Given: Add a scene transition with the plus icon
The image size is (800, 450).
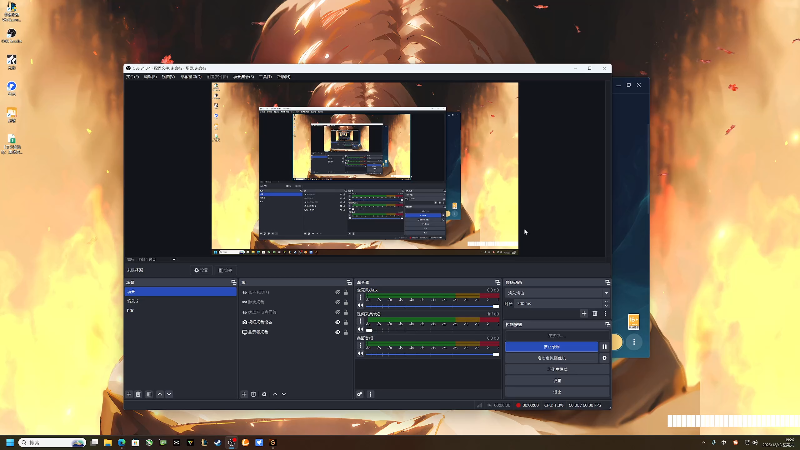Looking at the screenshot, I should coord(584,314).
